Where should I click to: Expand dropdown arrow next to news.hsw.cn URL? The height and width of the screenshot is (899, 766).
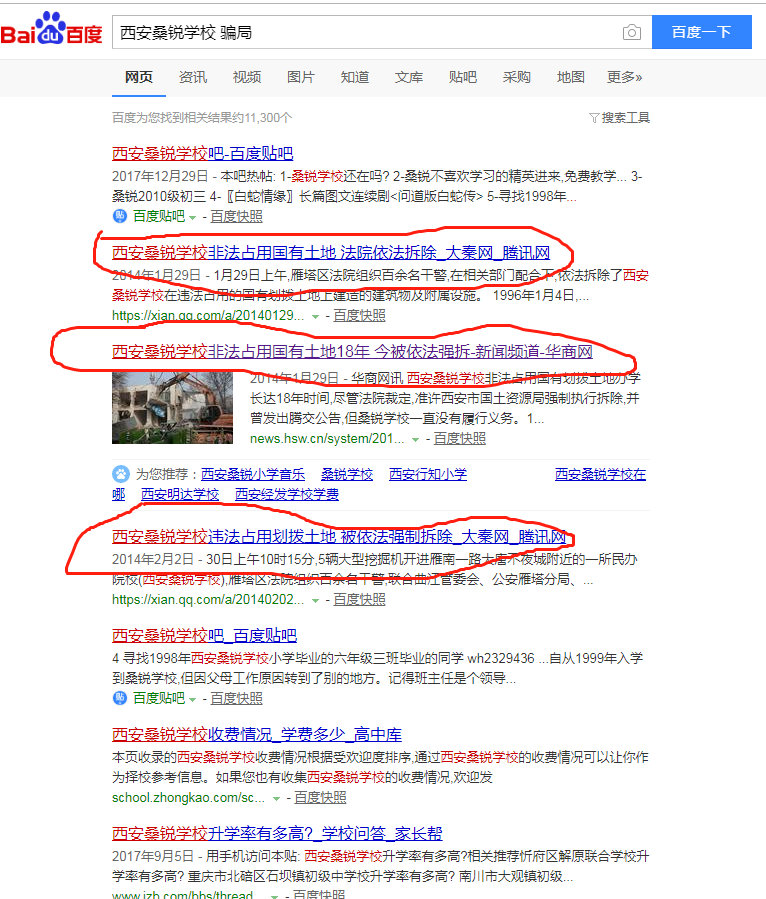416,439
